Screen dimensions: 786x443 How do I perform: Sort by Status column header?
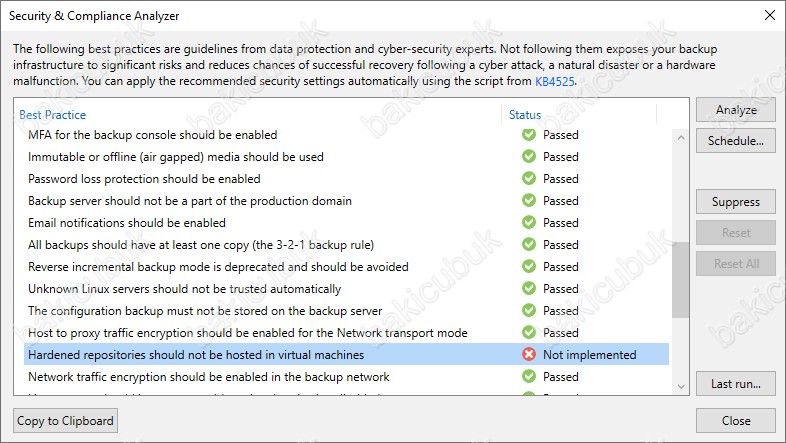pos(525,115)
